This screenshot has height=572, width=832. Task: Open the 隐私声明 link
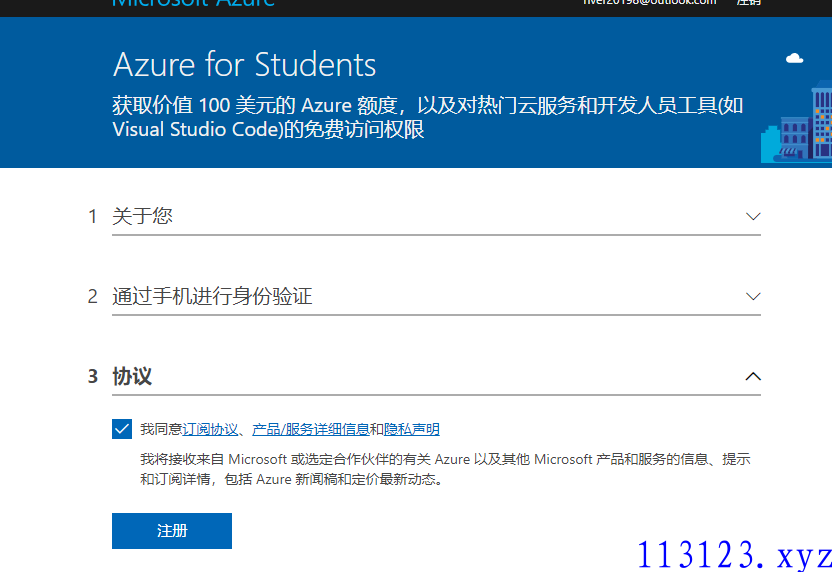click(x=412, y=429)
